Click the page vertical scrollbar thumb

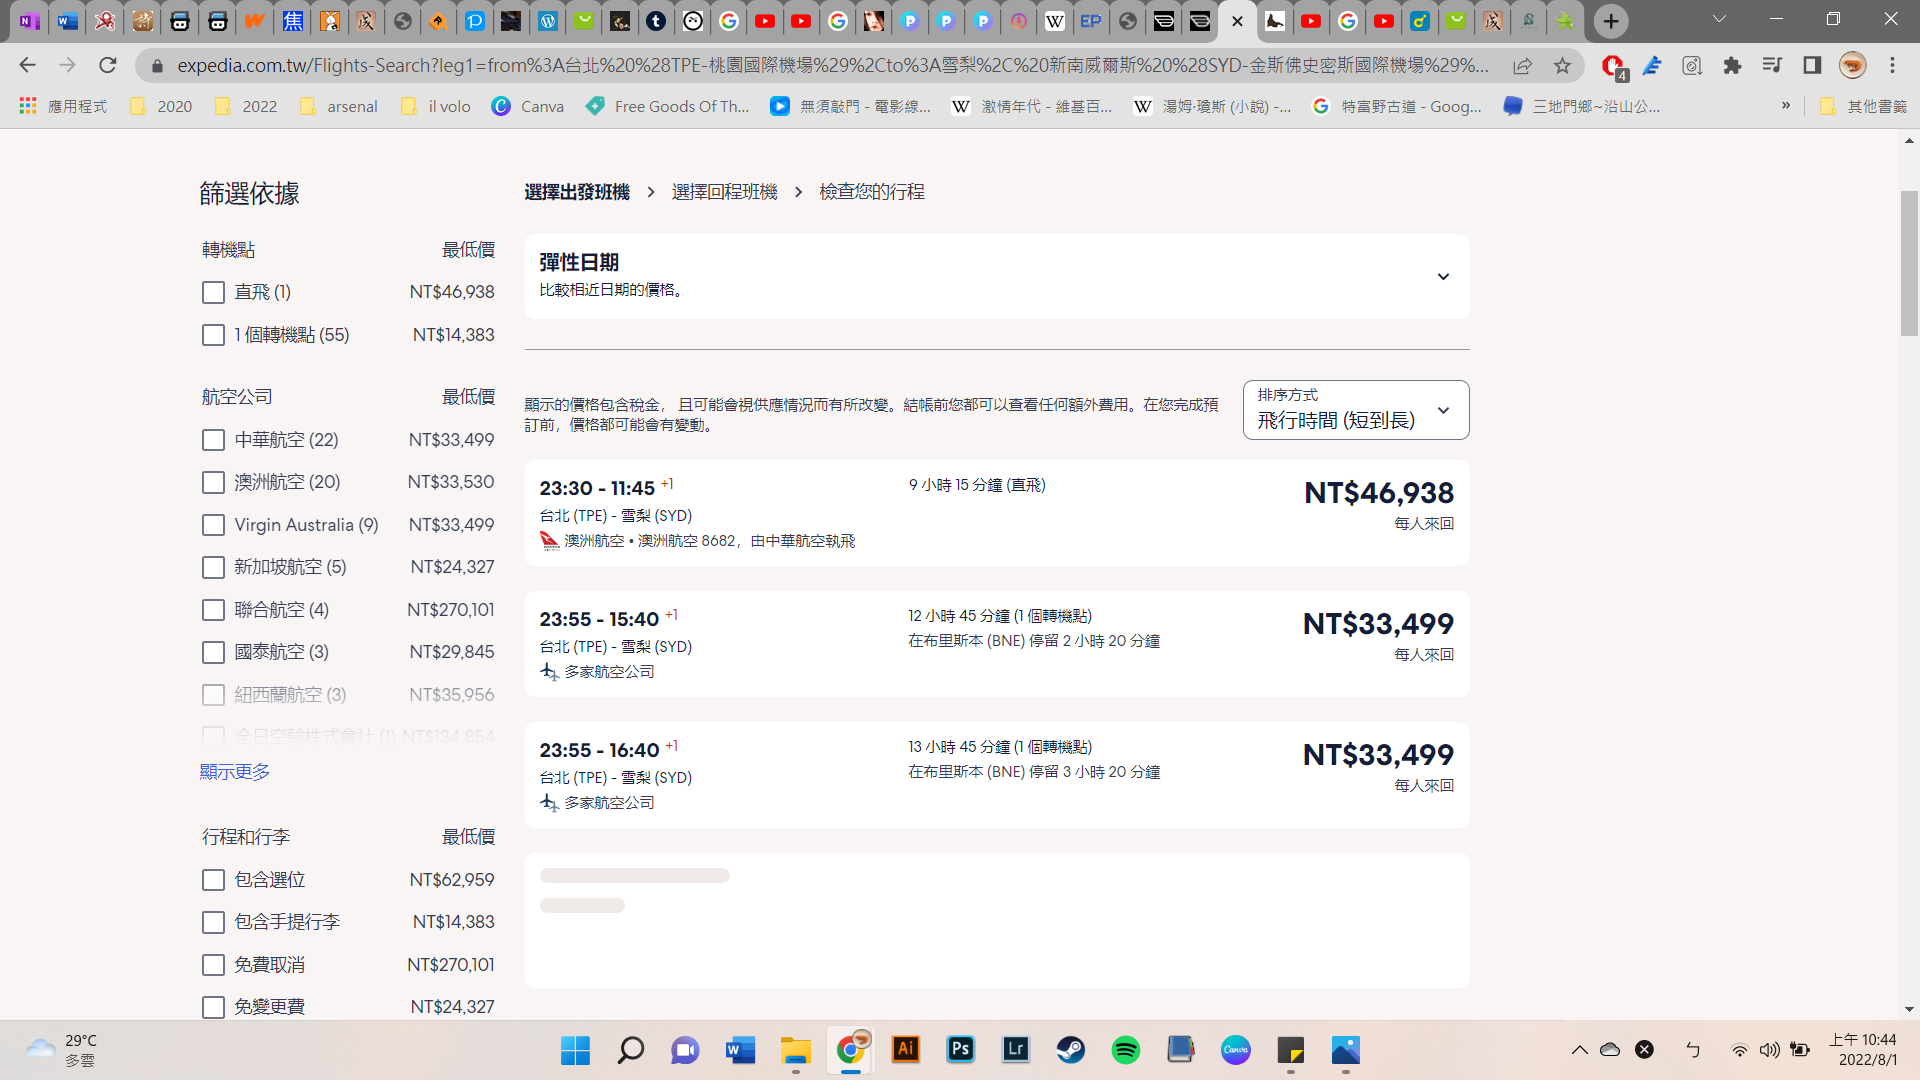[1909, 263]
